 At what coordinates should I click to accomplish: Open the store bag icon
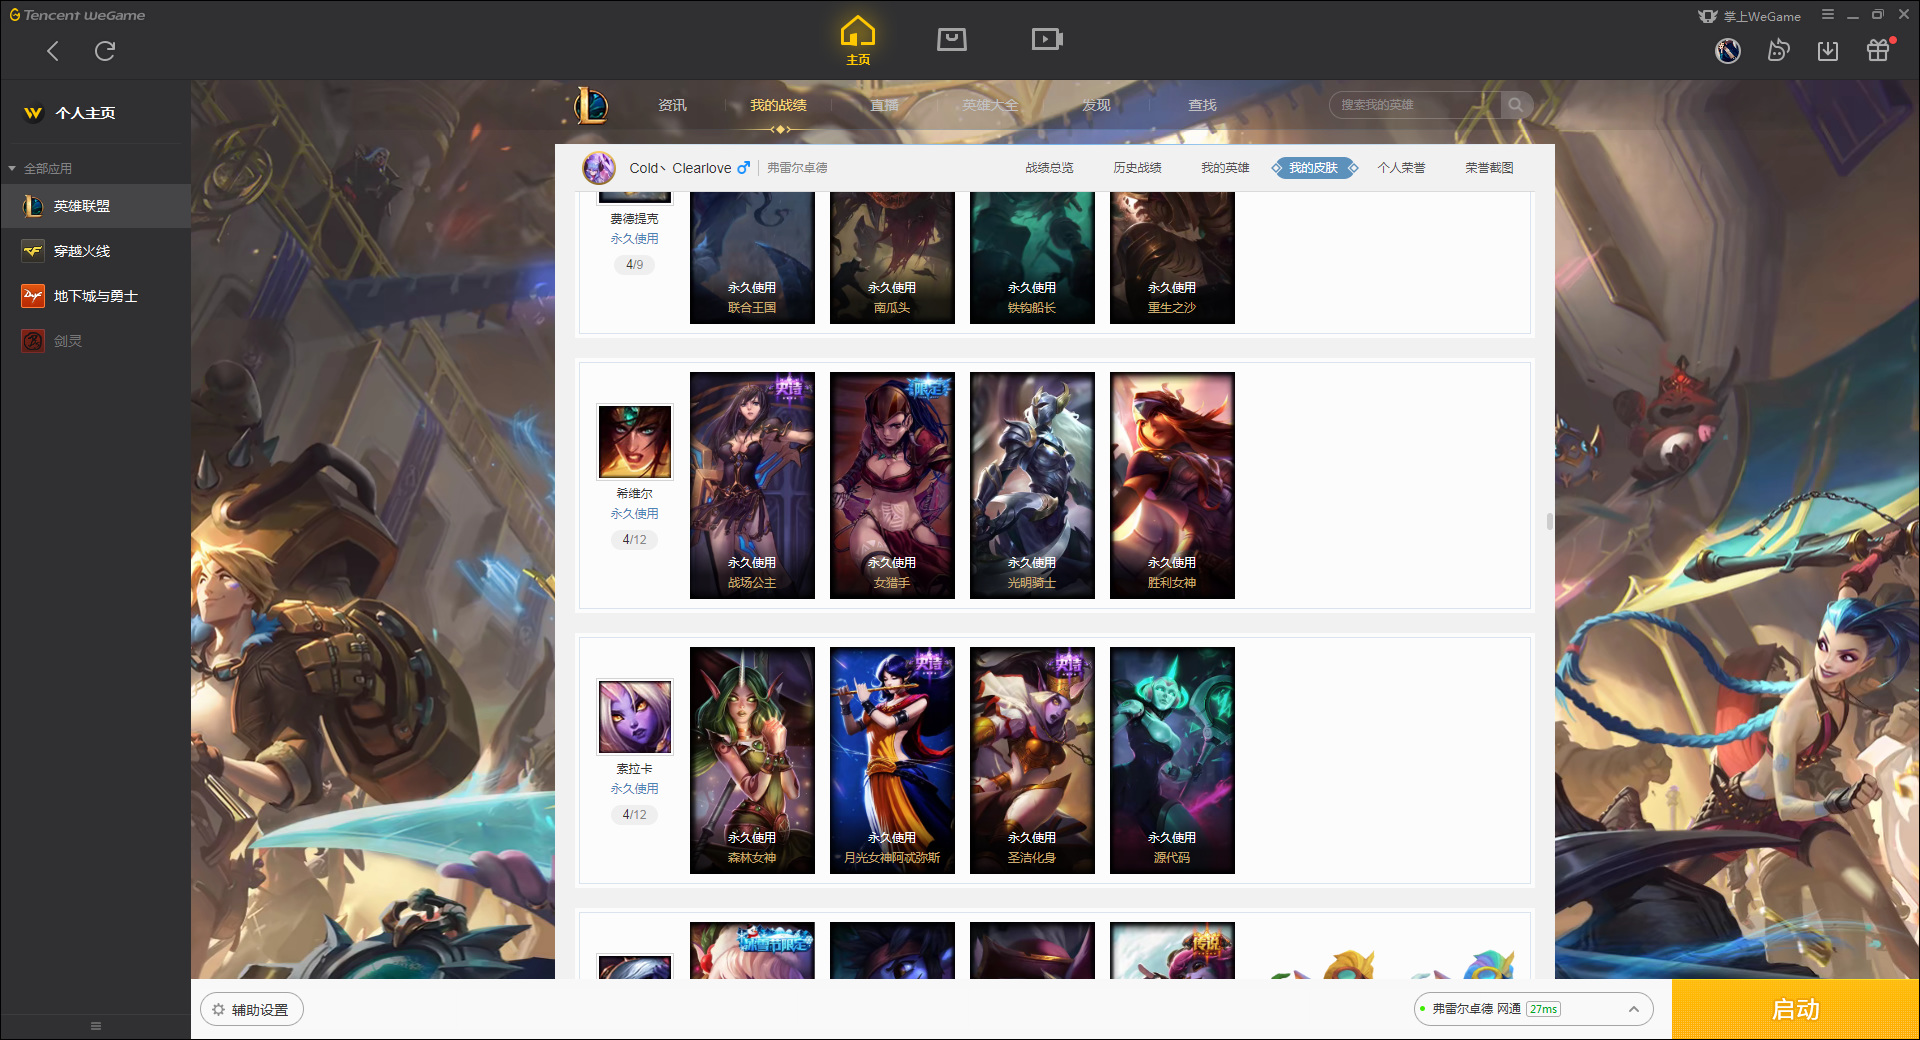click(x=952, y=40)
